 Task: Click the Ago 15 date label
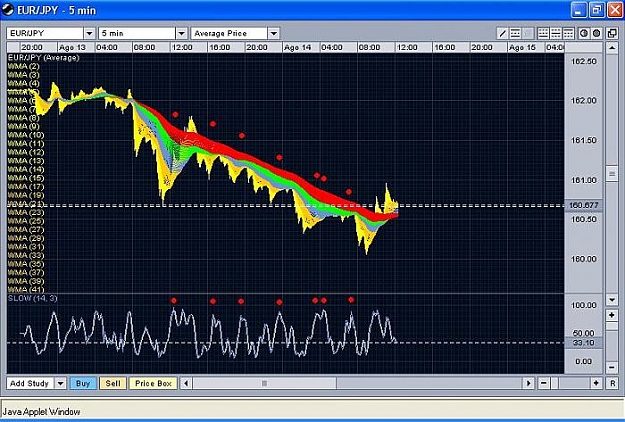[x=522, y=47]
